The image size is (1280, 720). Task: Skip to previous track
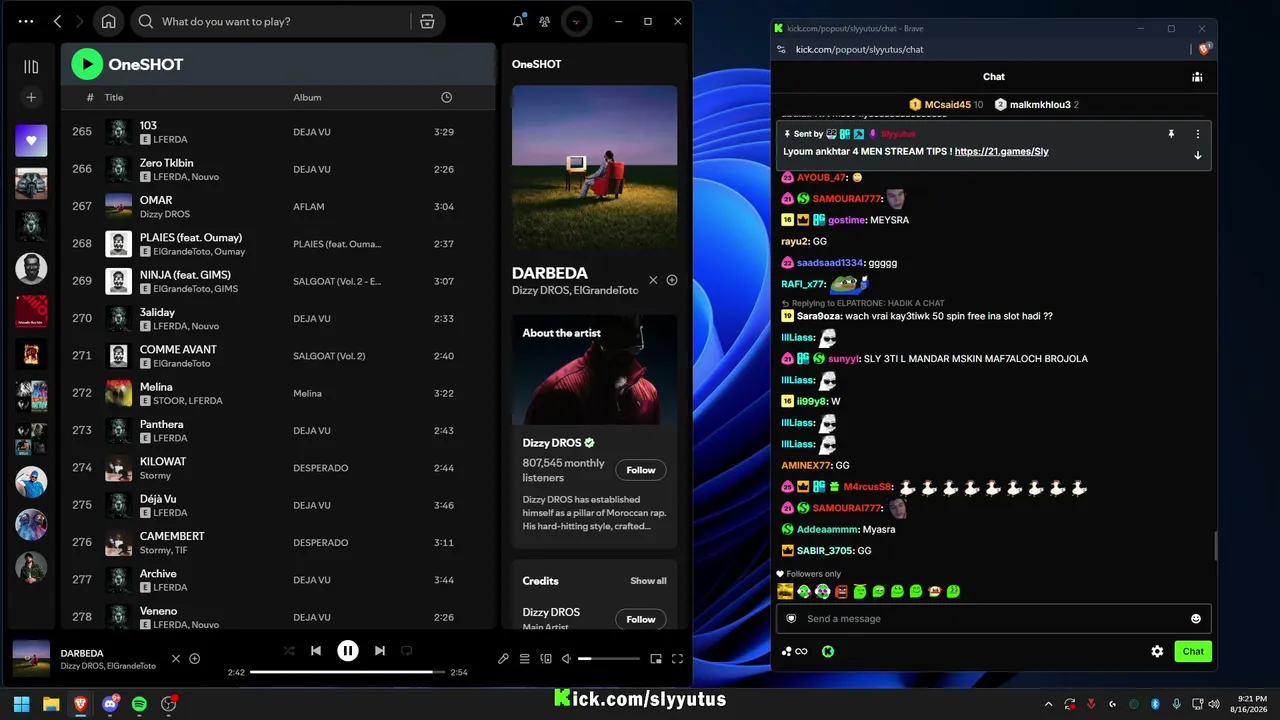(x=316, y=651)
